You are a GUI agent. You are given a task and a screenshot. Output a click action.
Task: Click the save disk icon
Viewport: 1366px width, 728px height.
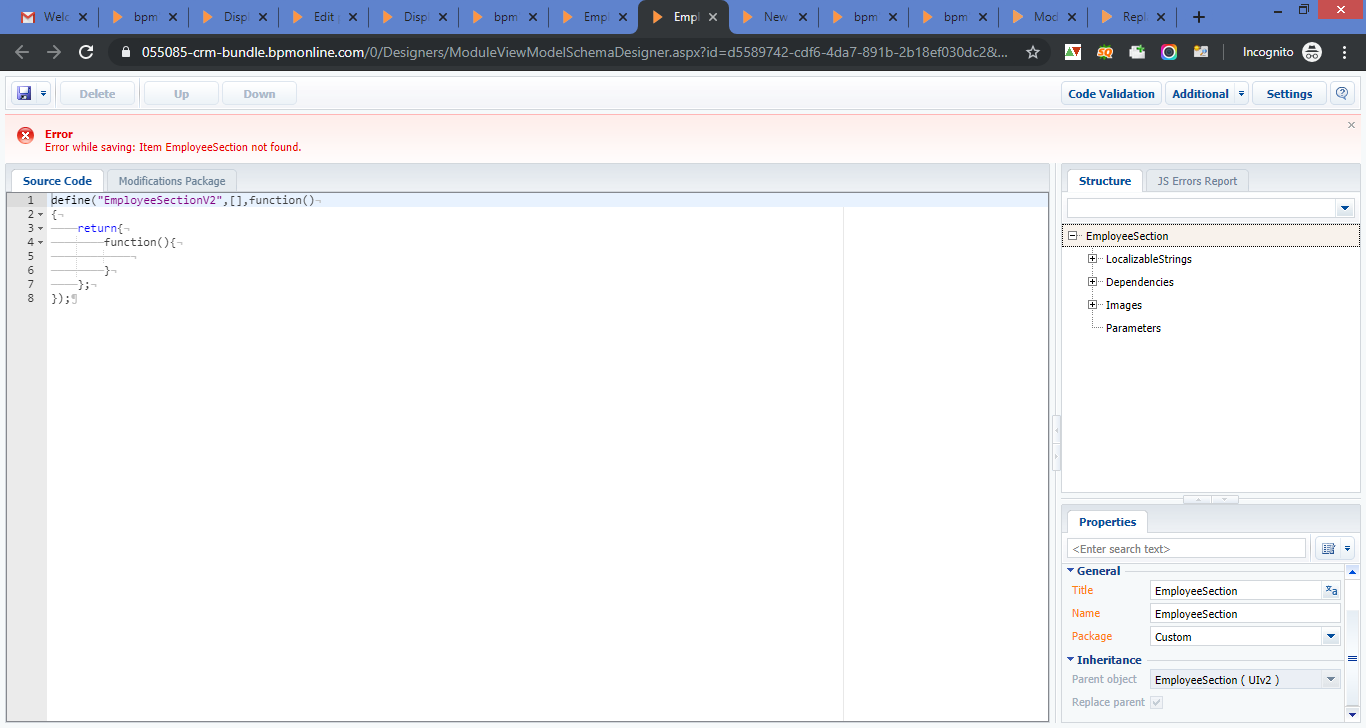point(24,93)
